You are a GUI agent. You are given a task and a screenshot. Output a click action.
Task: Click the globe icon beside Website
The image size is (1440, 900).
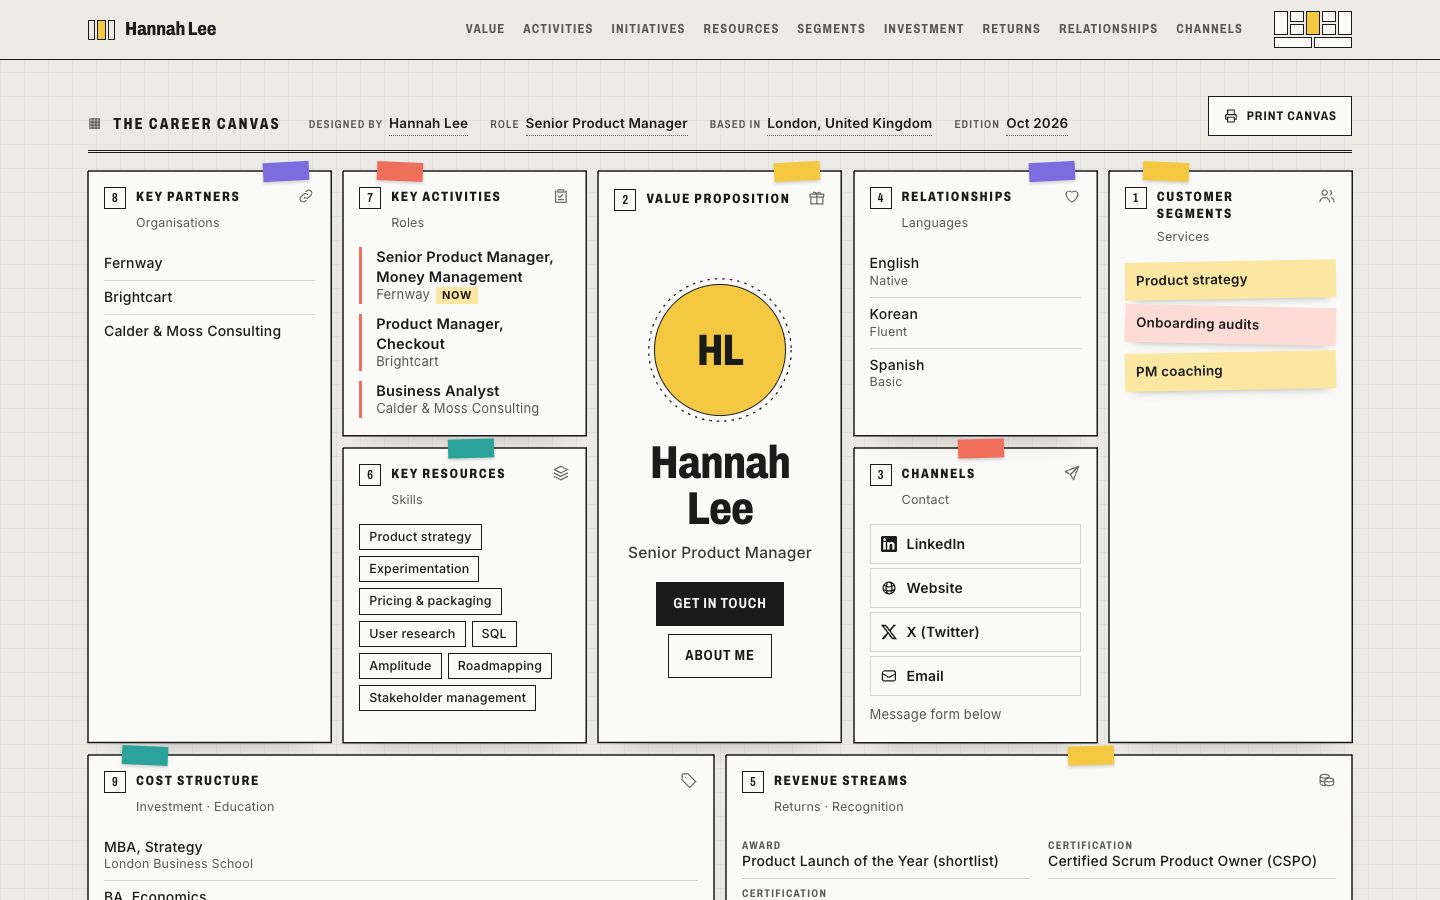point(889,588)
